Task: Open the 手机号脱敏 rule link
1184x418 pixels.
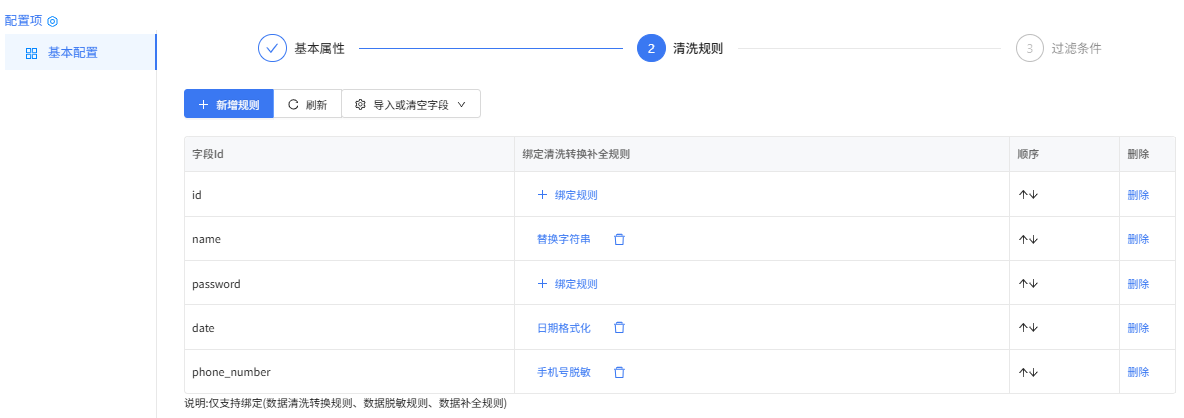Action: (x=563, y=372)
